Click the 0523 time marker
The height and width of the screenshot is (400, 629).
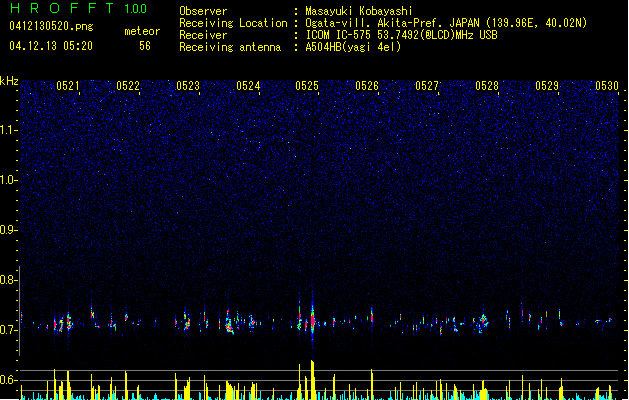coord(188,86)
